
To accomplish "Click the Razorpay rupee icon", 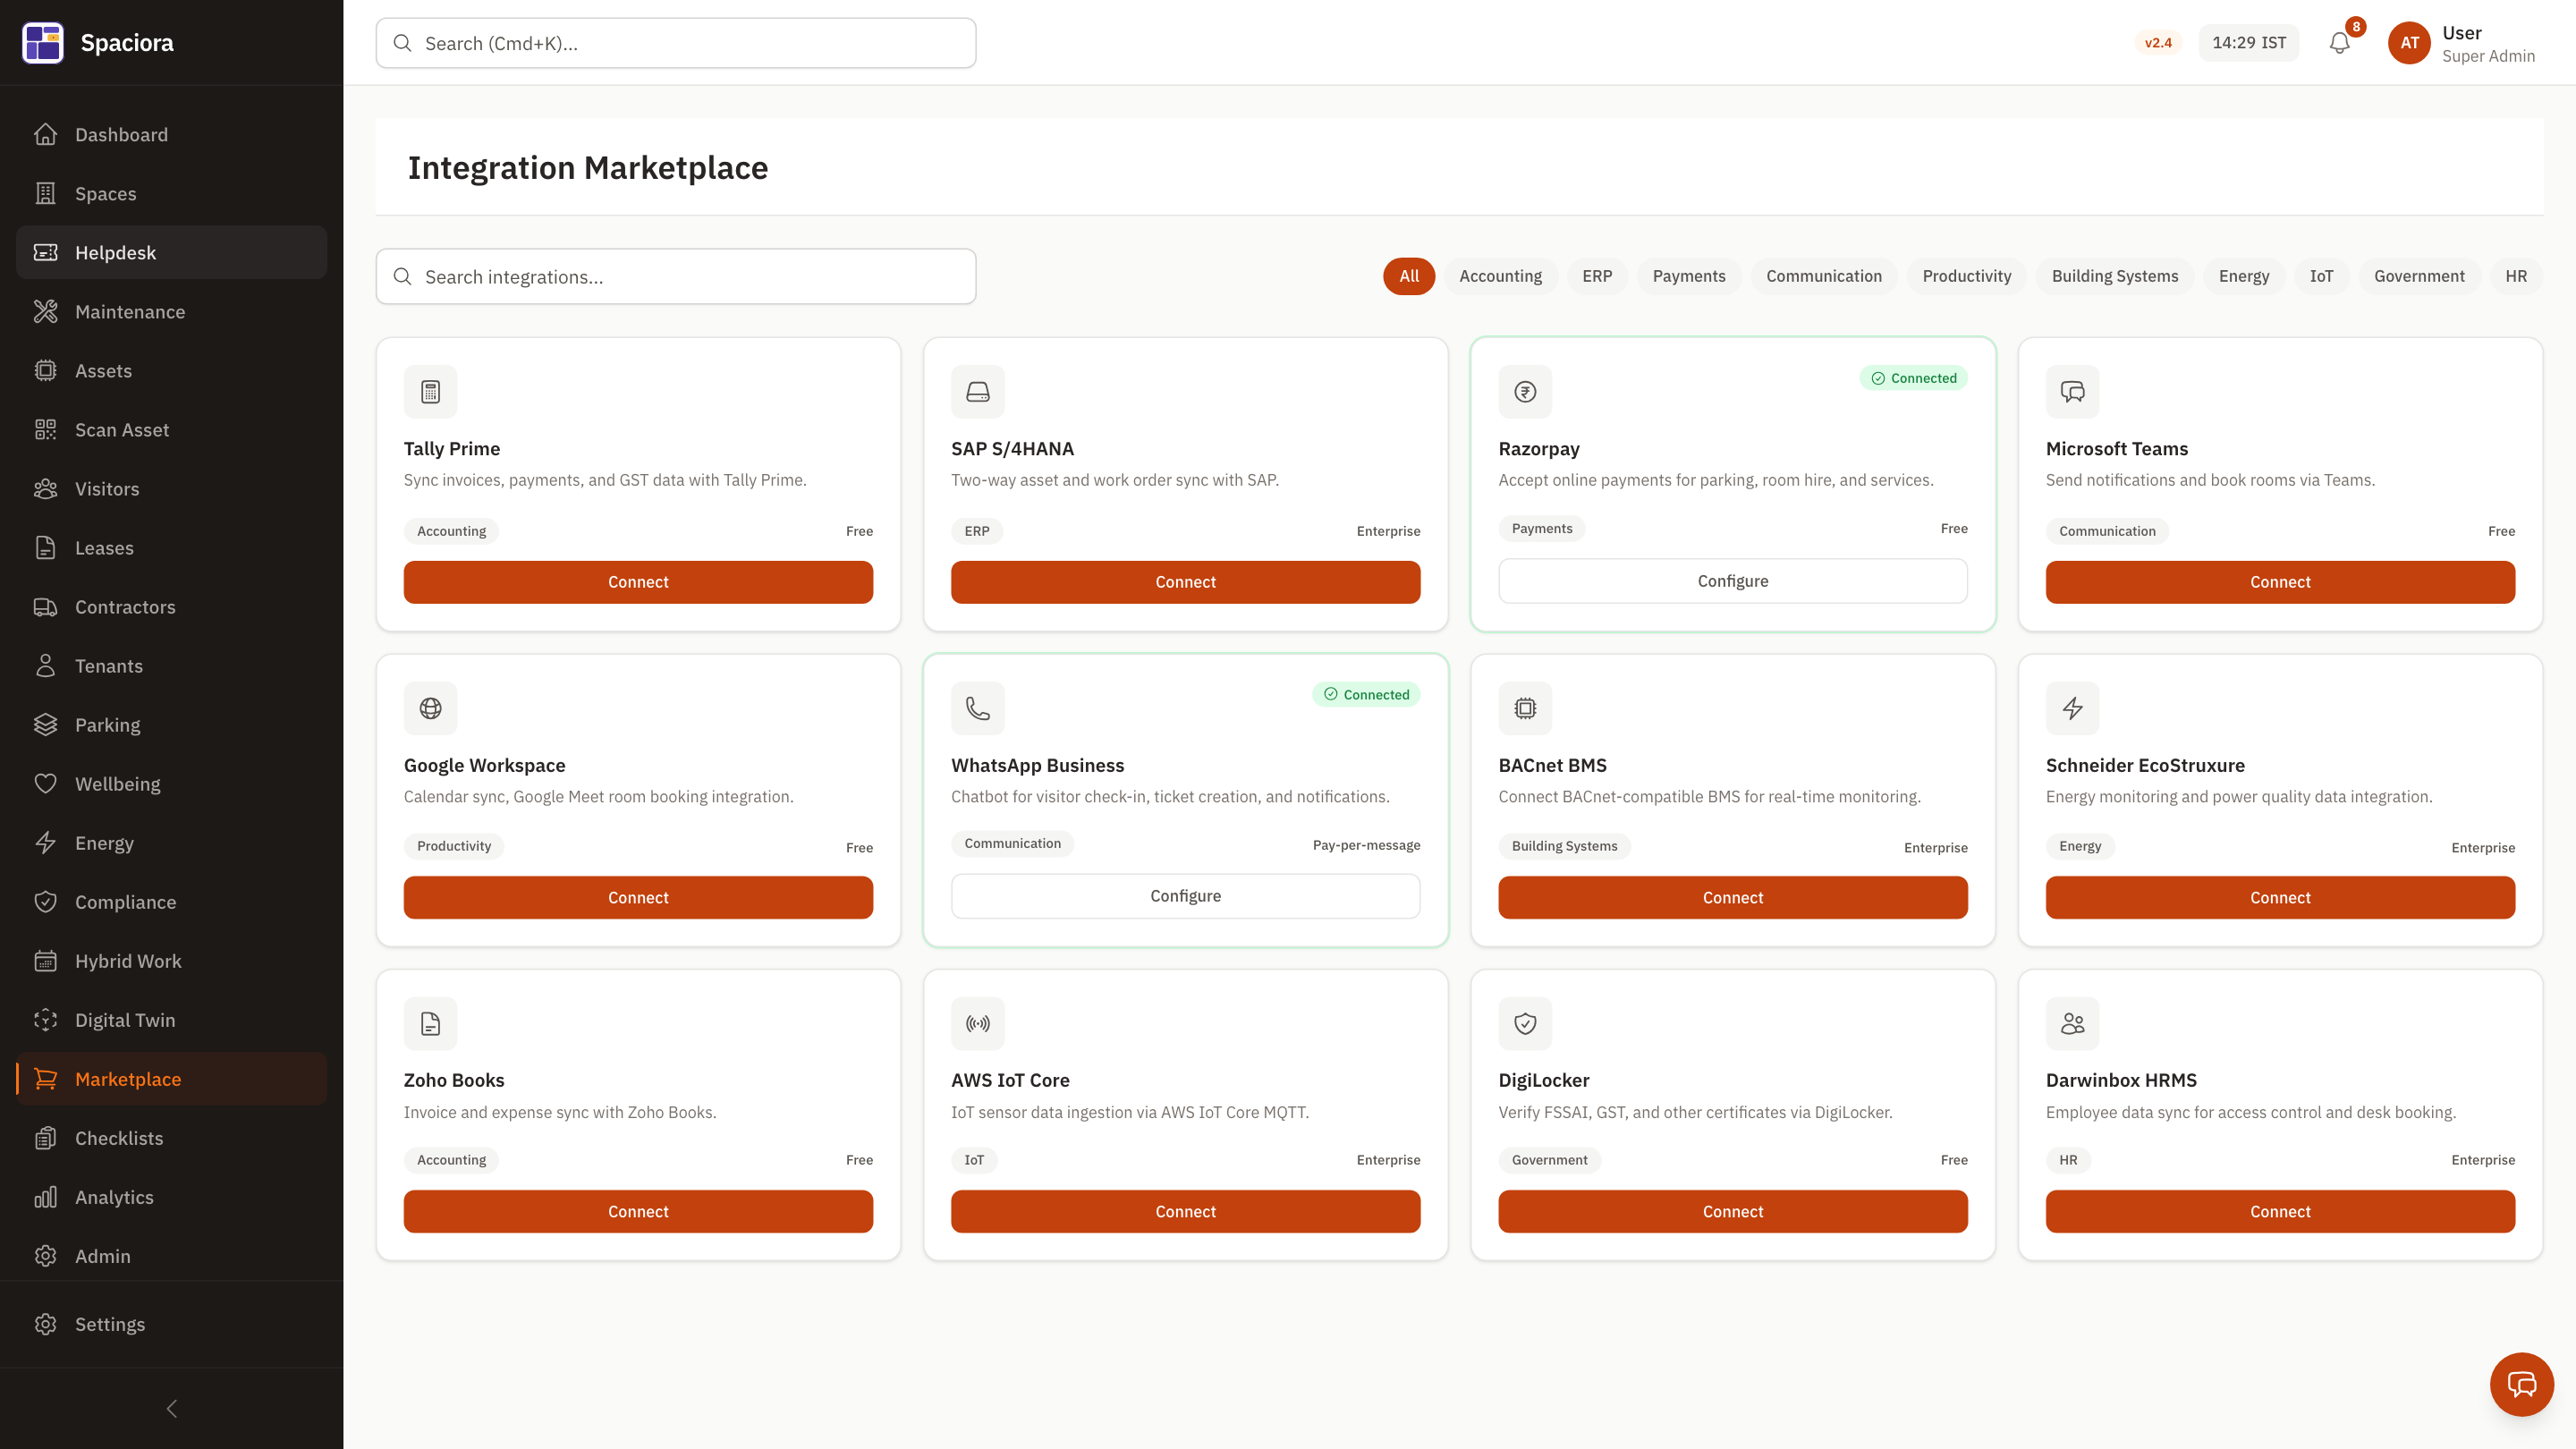I will pyautogui.click(x=1525, y=392).
